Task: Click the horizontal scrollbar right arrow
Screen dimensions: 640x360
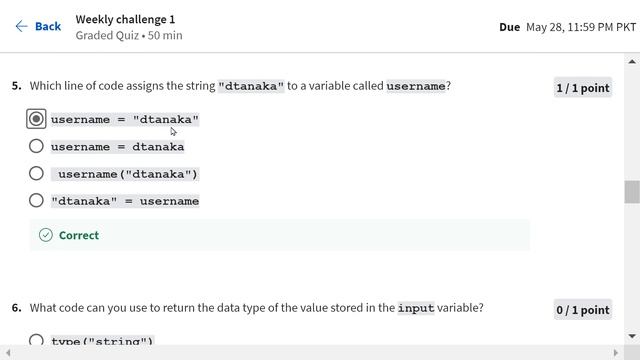Action: [616, 353]
